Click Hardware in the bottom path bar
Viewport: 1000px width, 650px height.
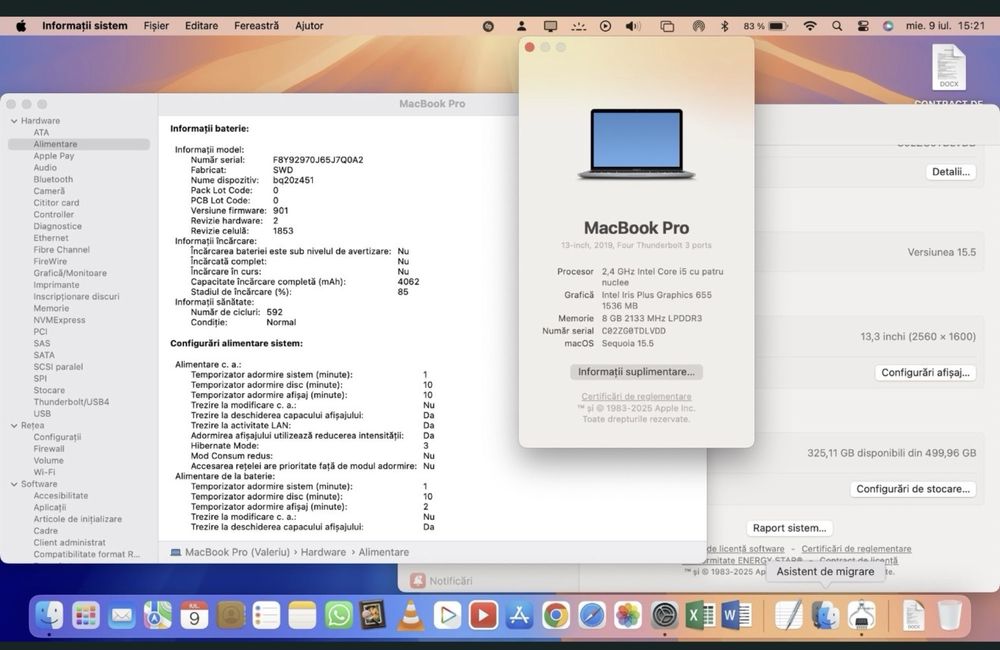click(x=323, y=552)
